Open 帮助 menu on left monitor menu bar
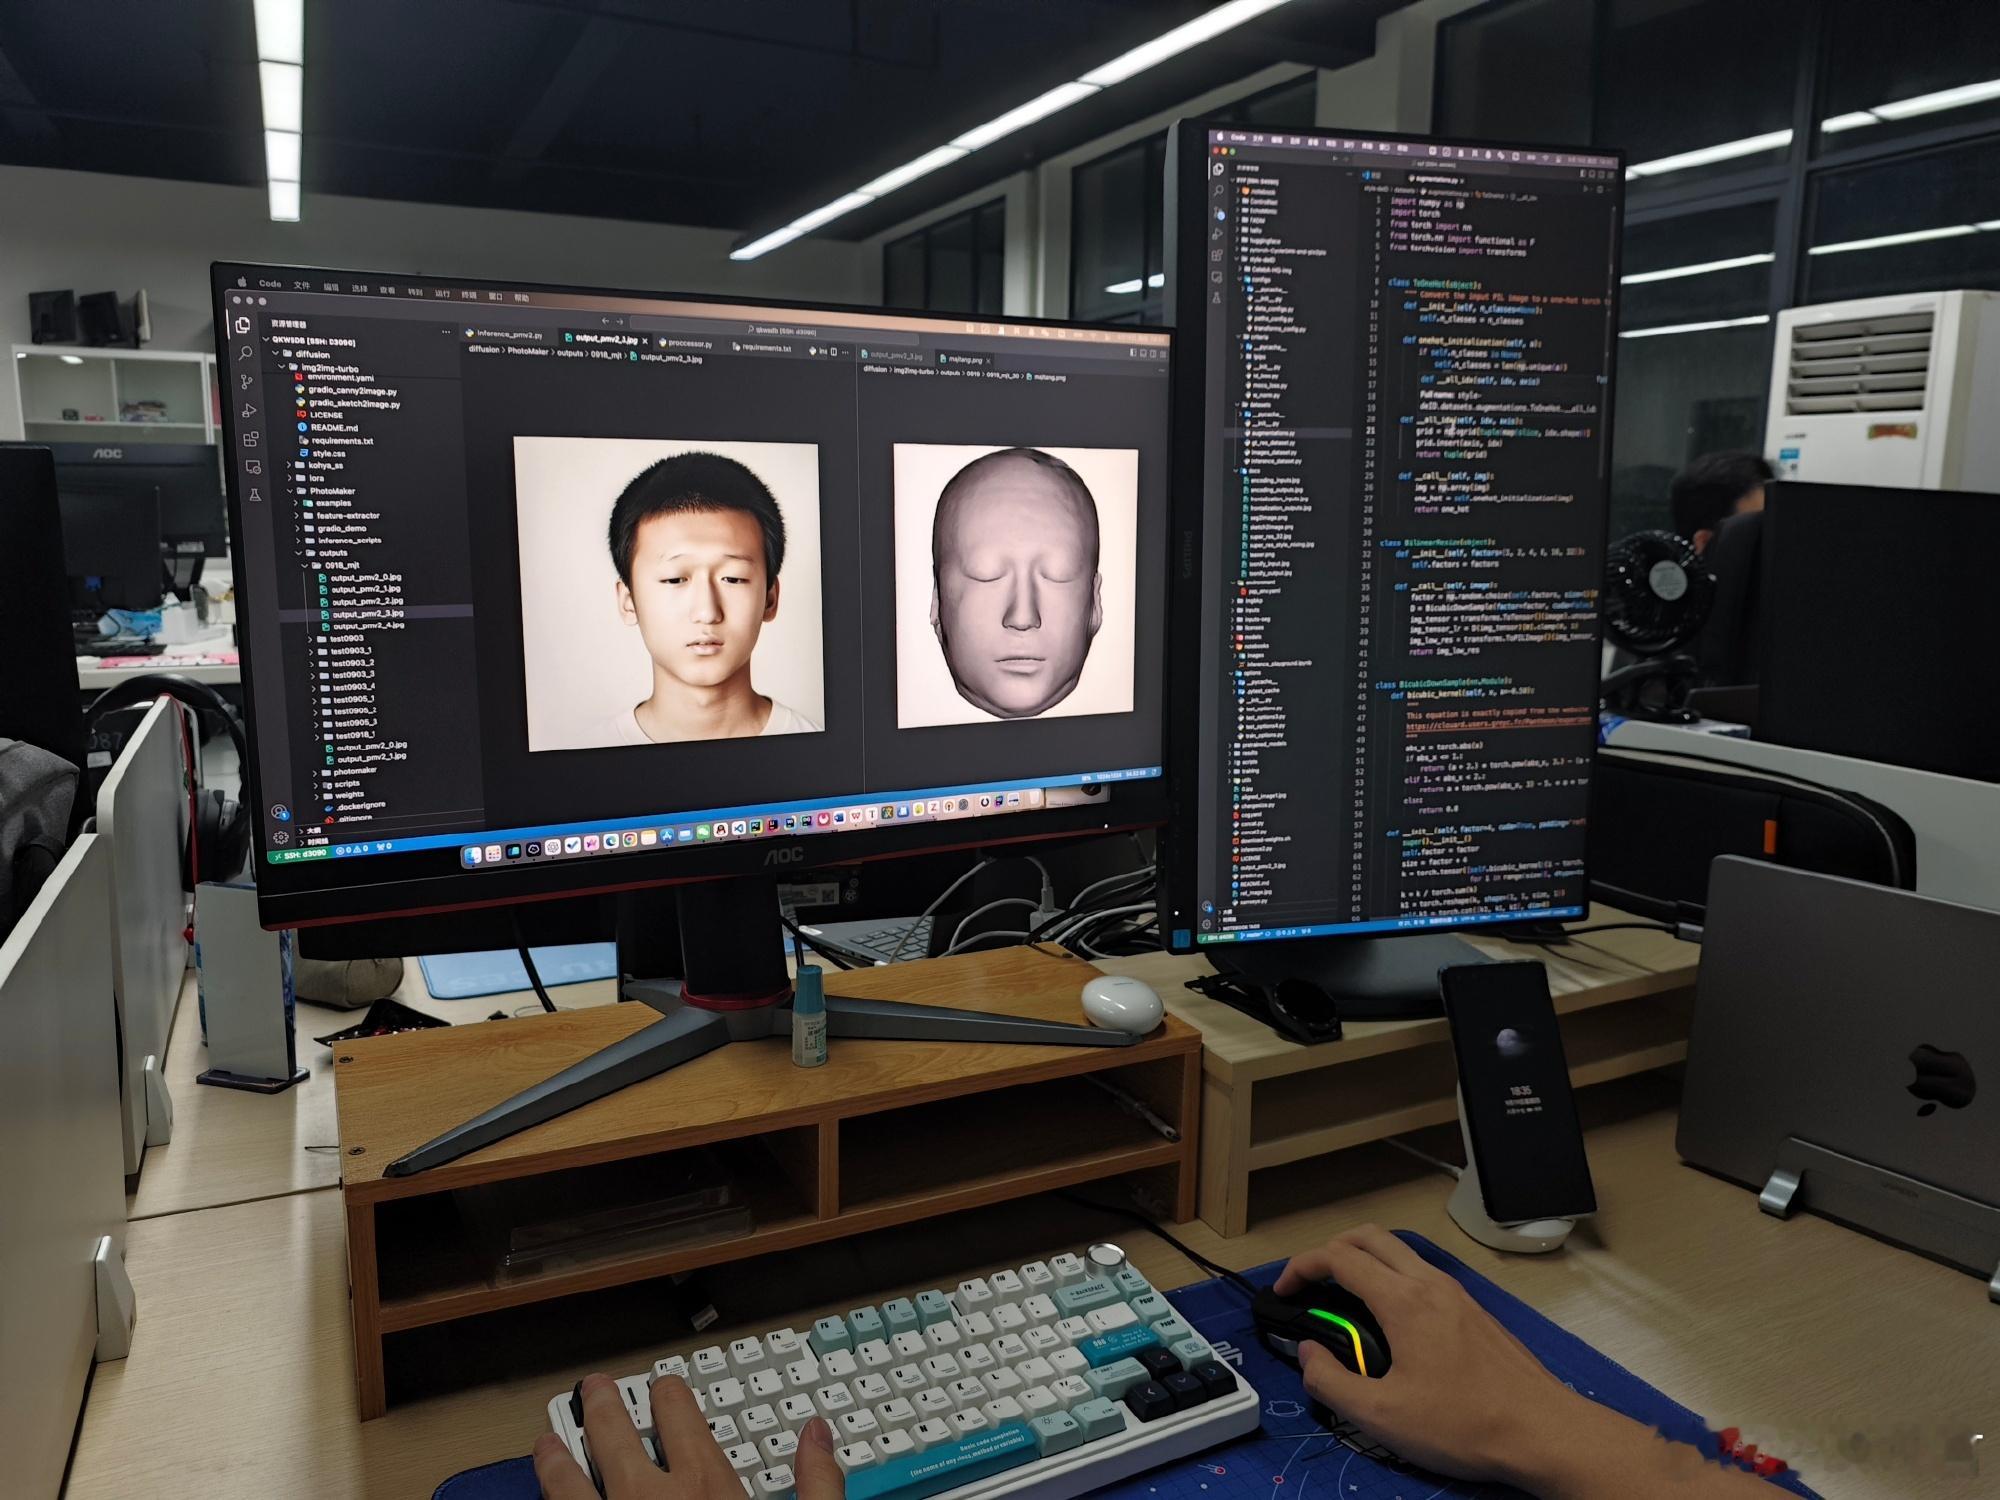The image size is (2000, 1500). (x=522, y=298)
